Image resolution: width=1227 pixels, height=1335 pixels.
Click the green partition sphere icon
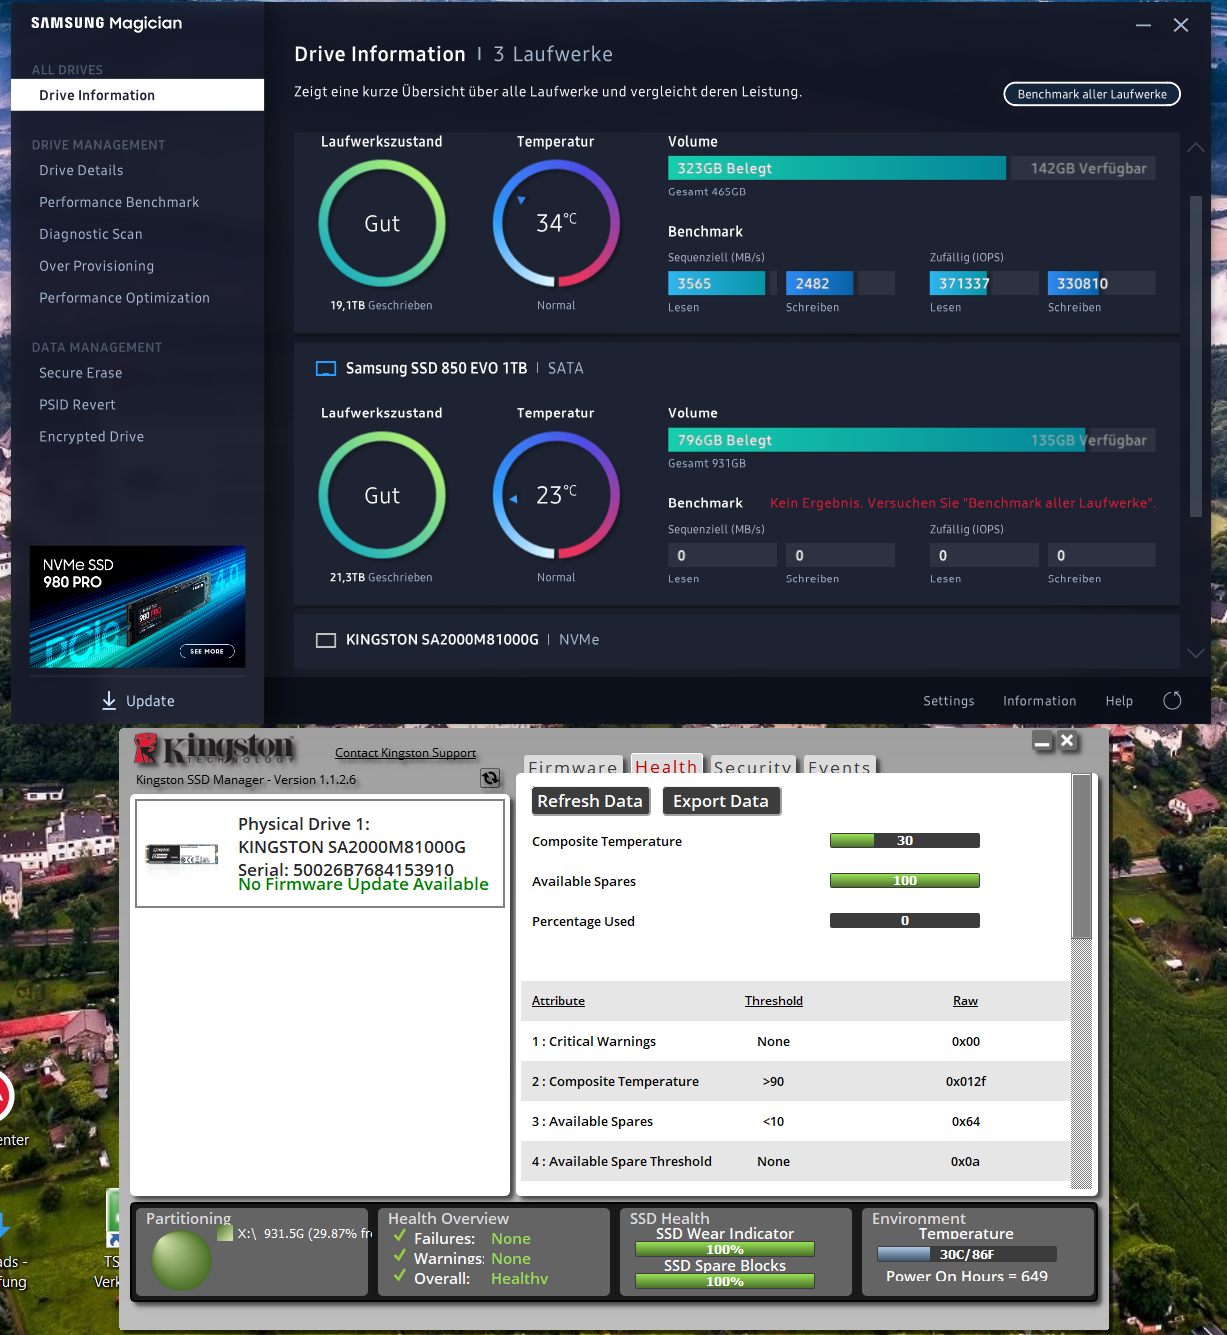click(x=181, y=1260)
